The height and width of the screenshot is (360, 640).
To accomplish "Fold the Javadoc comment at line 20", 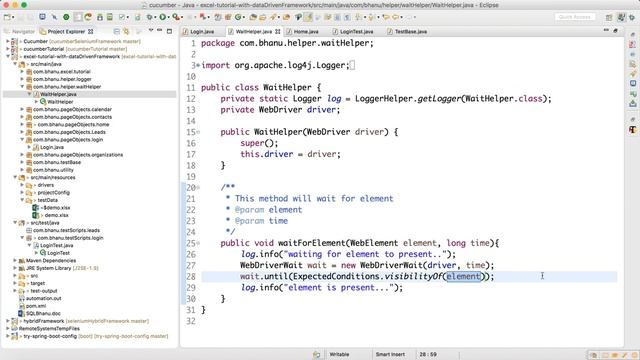I will pyautogui.click(x=198, y=188).
